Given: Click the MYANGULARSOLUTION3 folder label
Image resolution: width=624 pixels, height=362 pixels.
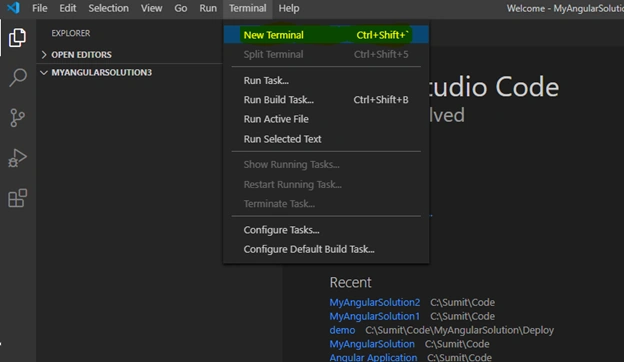Looking at the screenshot, I should tap(101, 72).
